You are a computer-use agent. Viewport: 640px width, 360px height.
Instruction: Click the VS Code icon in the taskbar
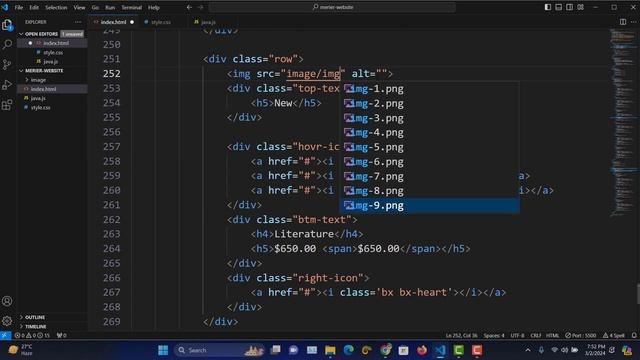(440, 350)
